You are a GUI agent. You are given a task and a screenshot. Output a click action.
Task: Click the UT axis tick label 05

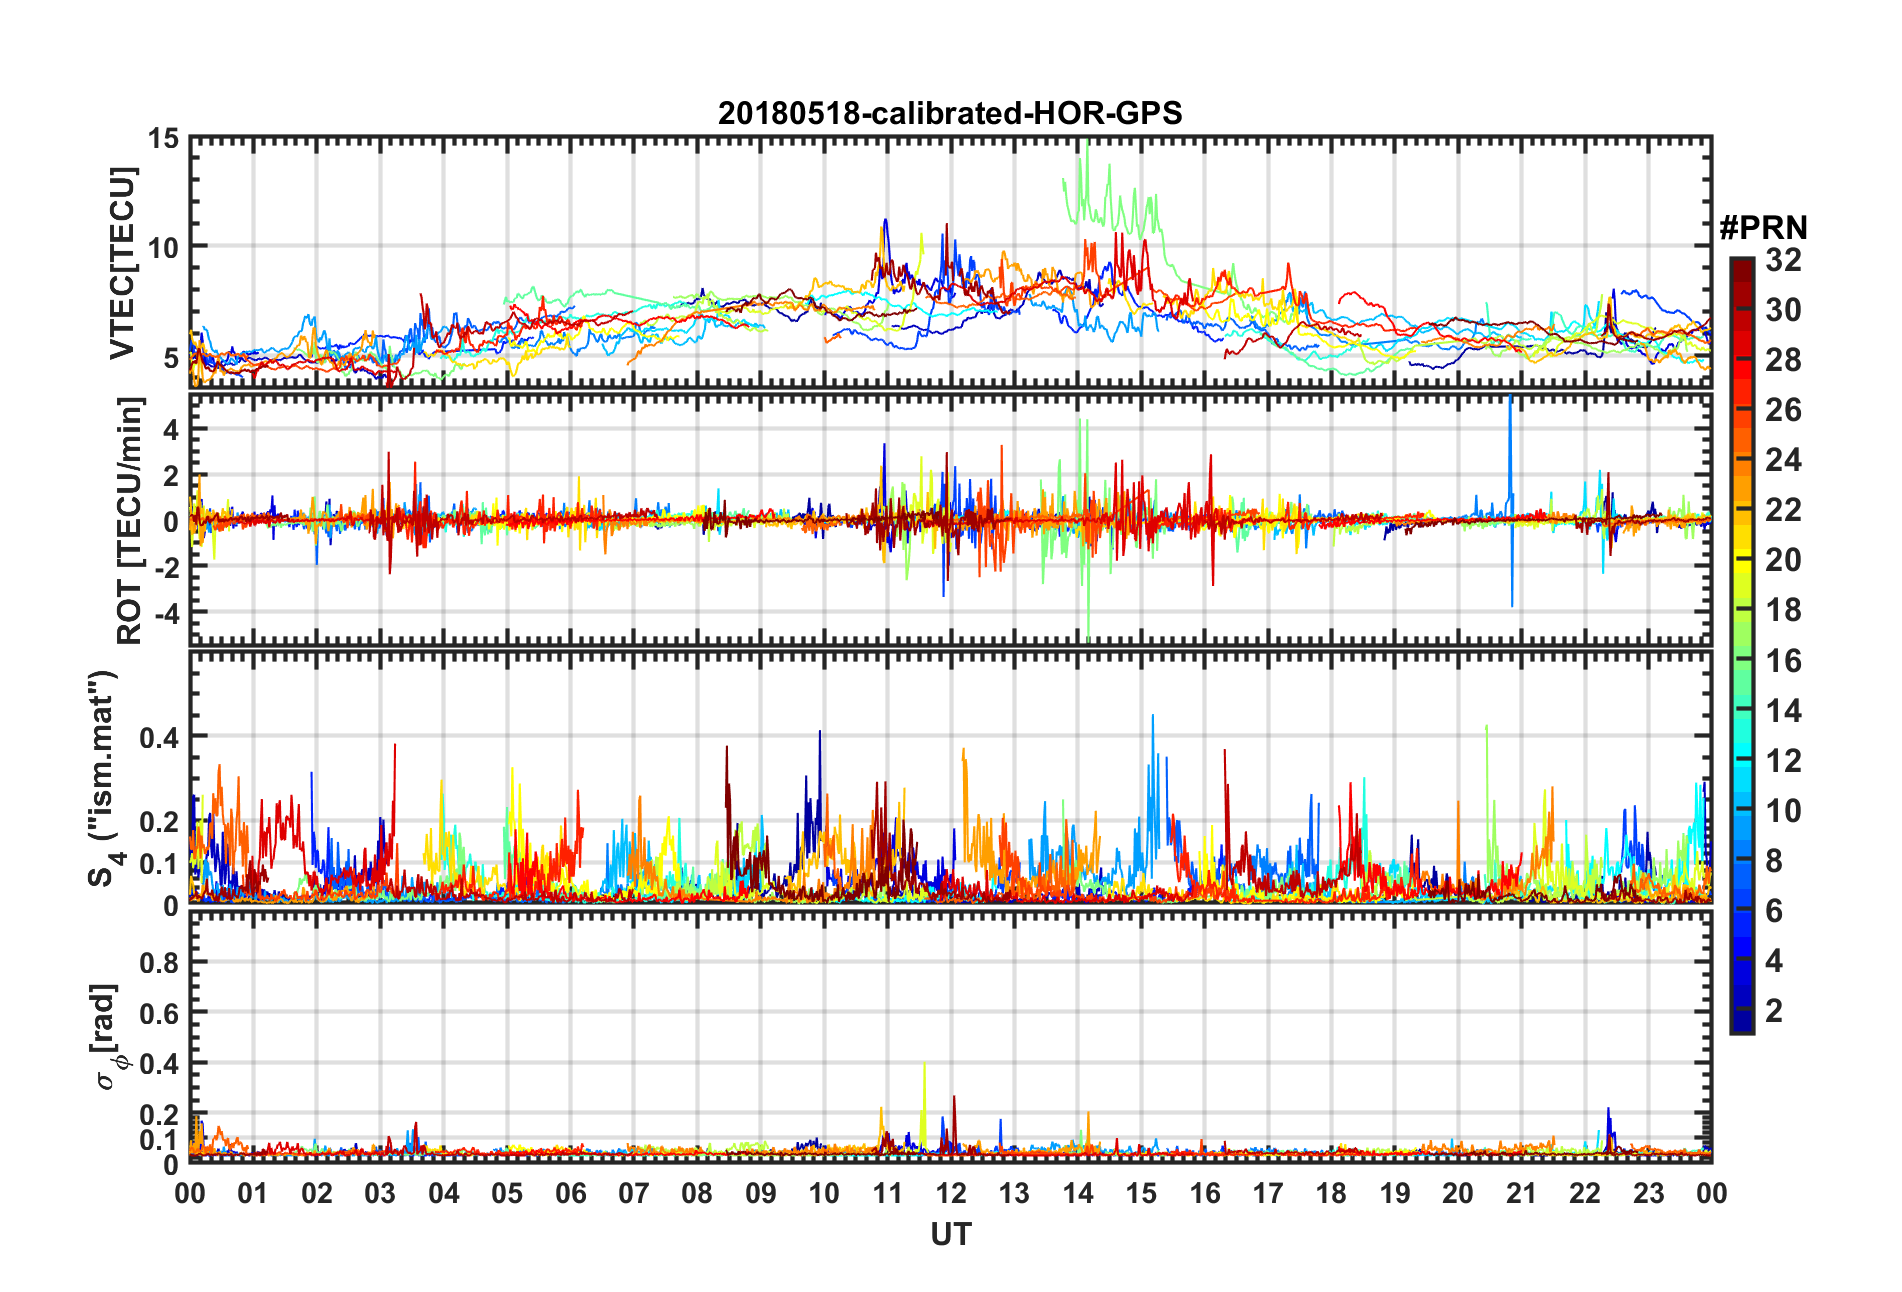point(507,1193)
